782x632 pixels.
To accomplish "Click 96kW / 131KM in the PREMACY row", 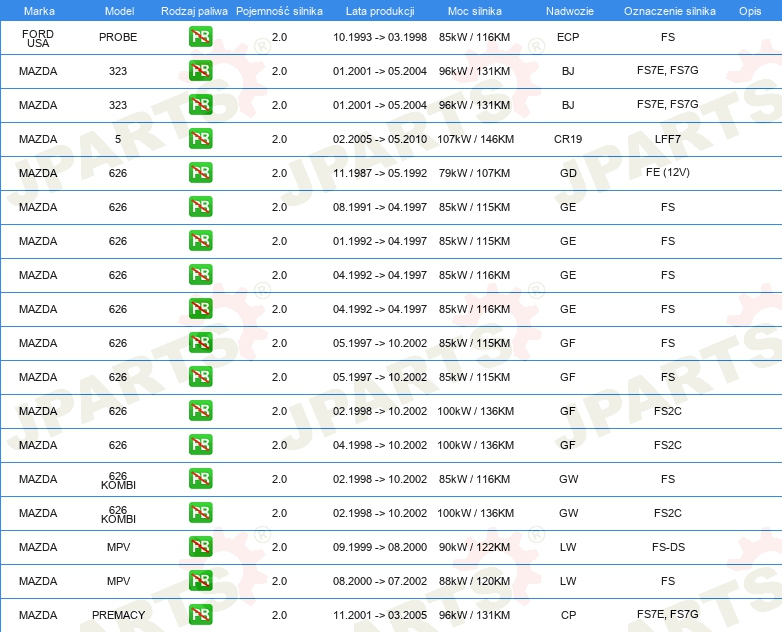I will point(474,615).
